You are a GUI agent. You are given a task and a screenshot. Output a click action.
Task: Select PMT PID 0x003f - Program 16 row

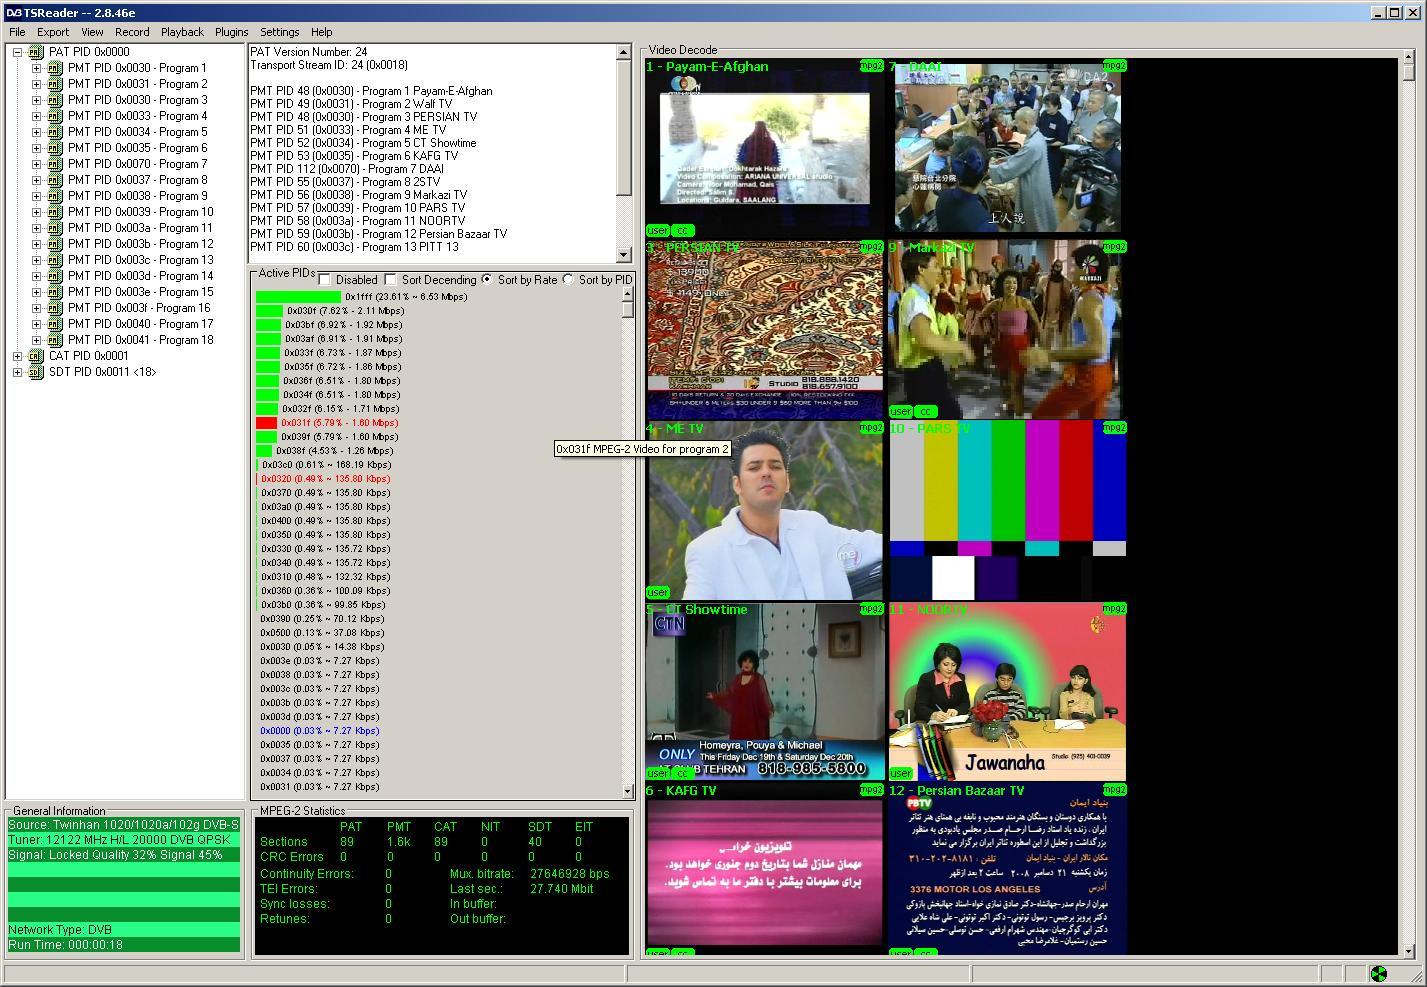tap(139, 308)
